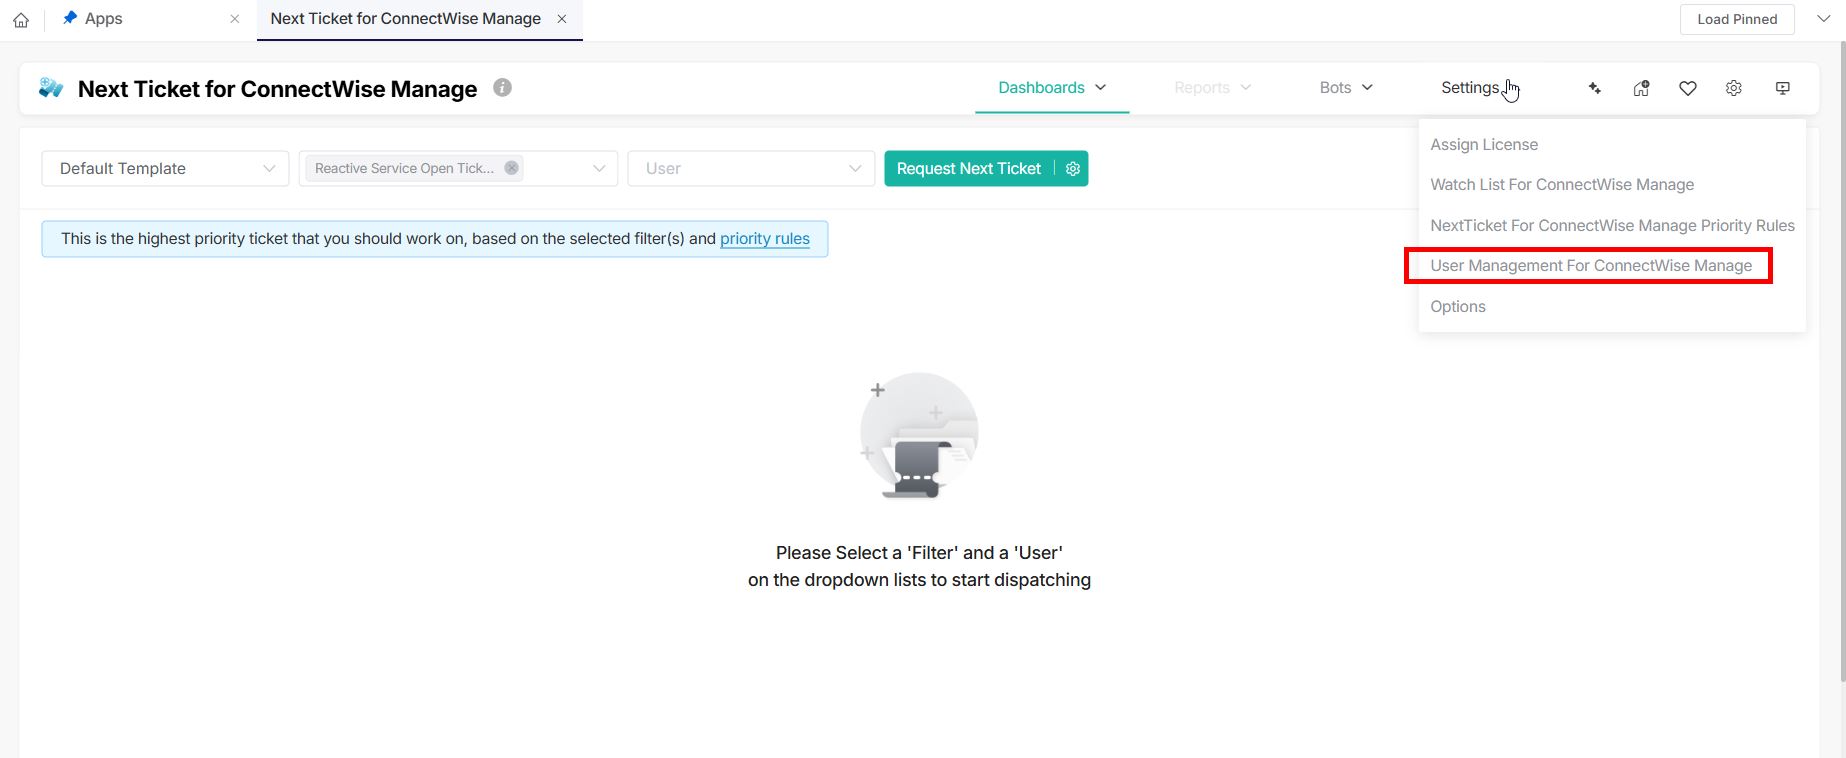Expand the chevron next to Load Pinned
1846x758 pixels.
click(1823, 19)
